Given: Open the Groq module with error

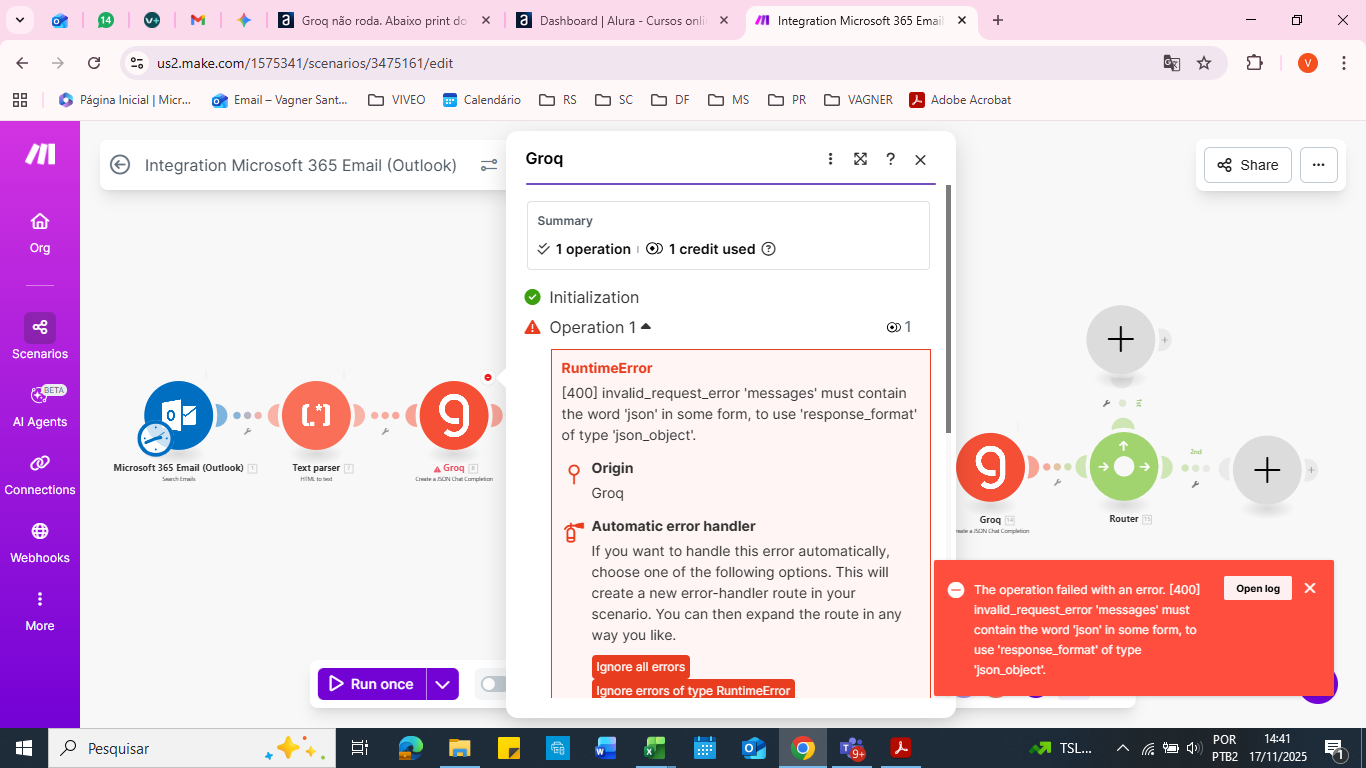Looking at the screenshot, I should [x=454, y=415].
